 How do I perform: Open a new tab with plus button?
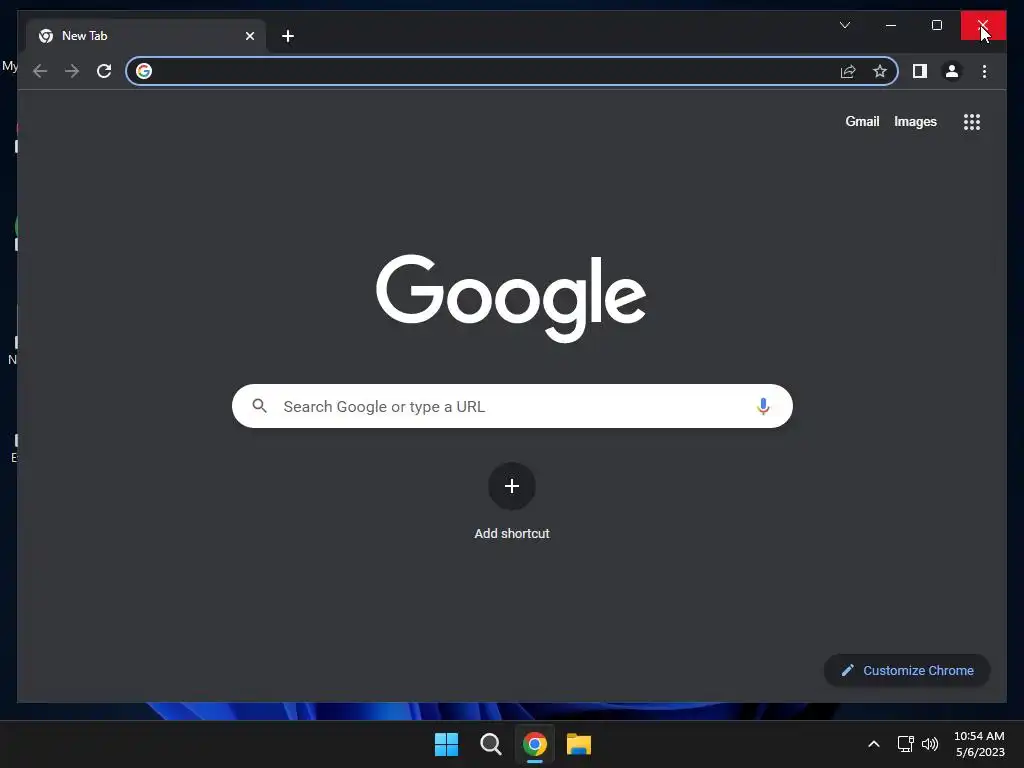[x=288, y=36]
